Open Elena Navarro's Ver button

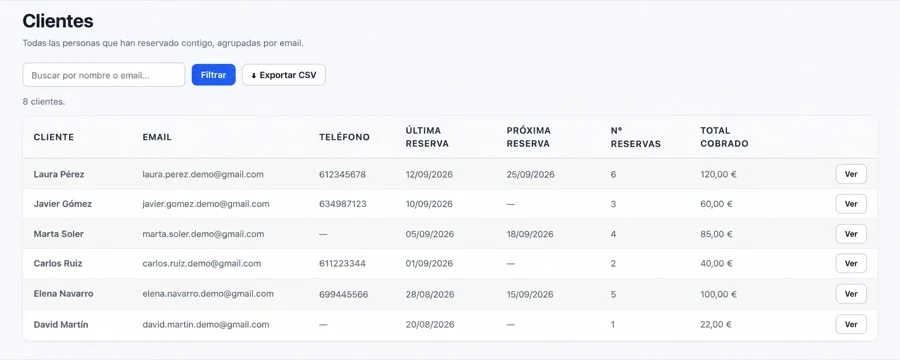point(851,293)
